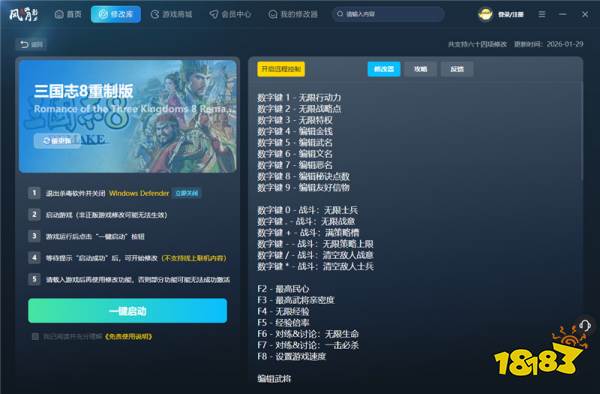Click row 数字键 . - 战斗: 无限战意
The image size is (600, 394).
click(306, 221)
